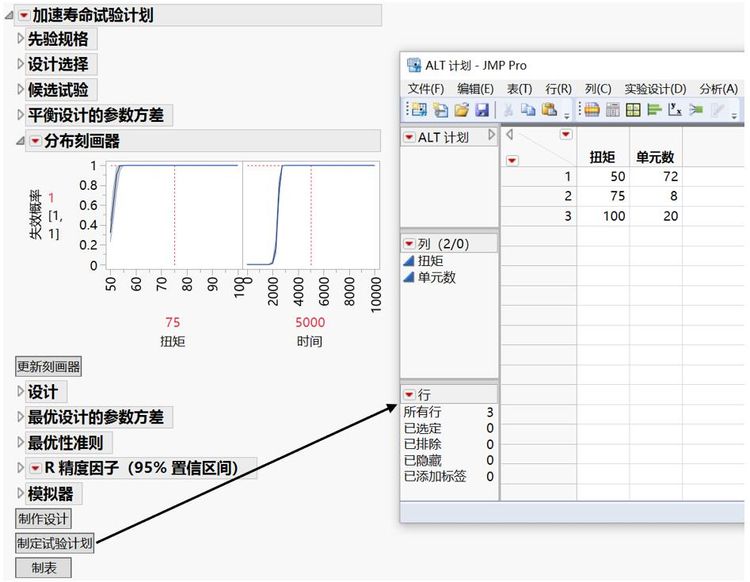Open the red triangle menu for 分布刻画器

[35, 141]
